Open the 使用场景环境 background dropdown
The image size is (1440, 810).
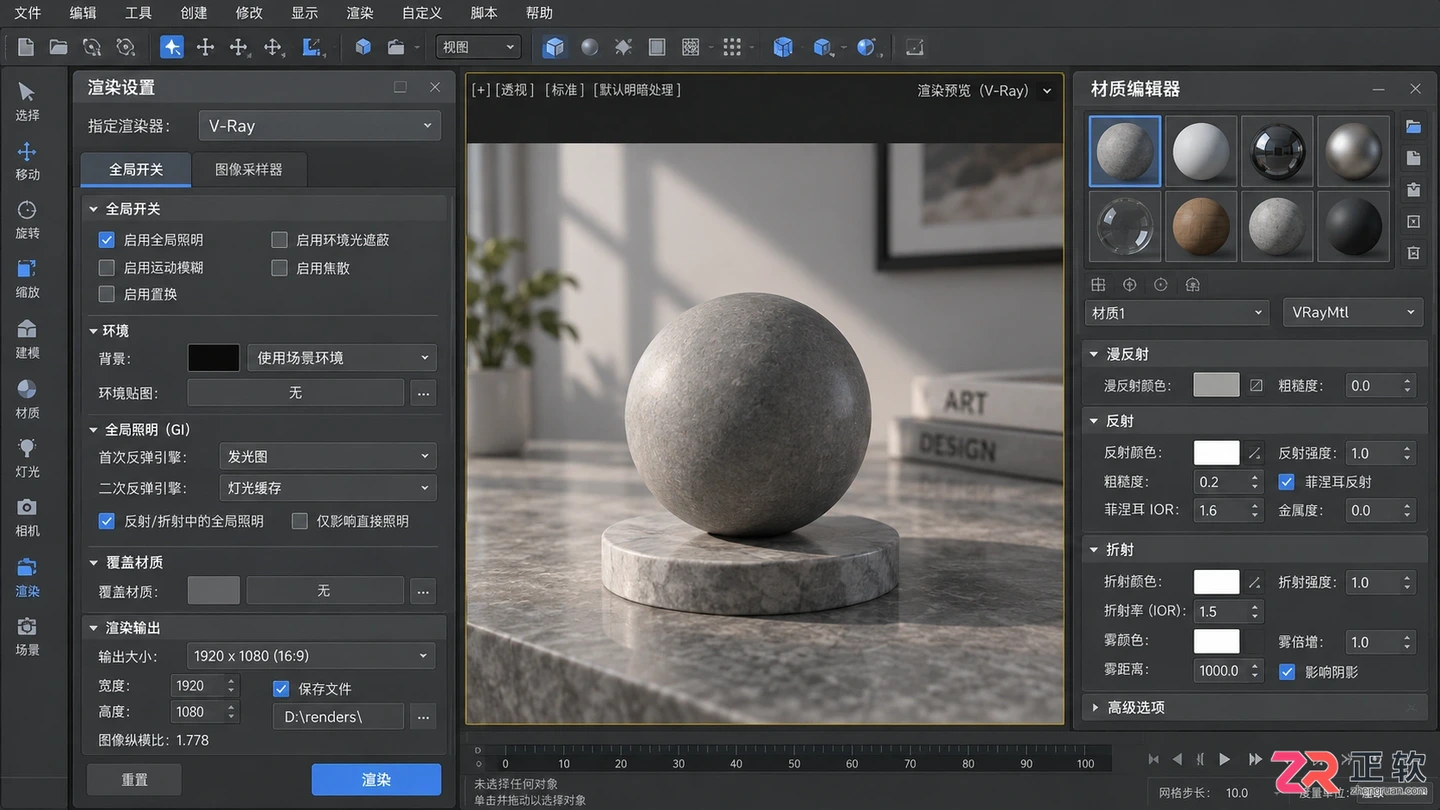(x=342, y=358)
